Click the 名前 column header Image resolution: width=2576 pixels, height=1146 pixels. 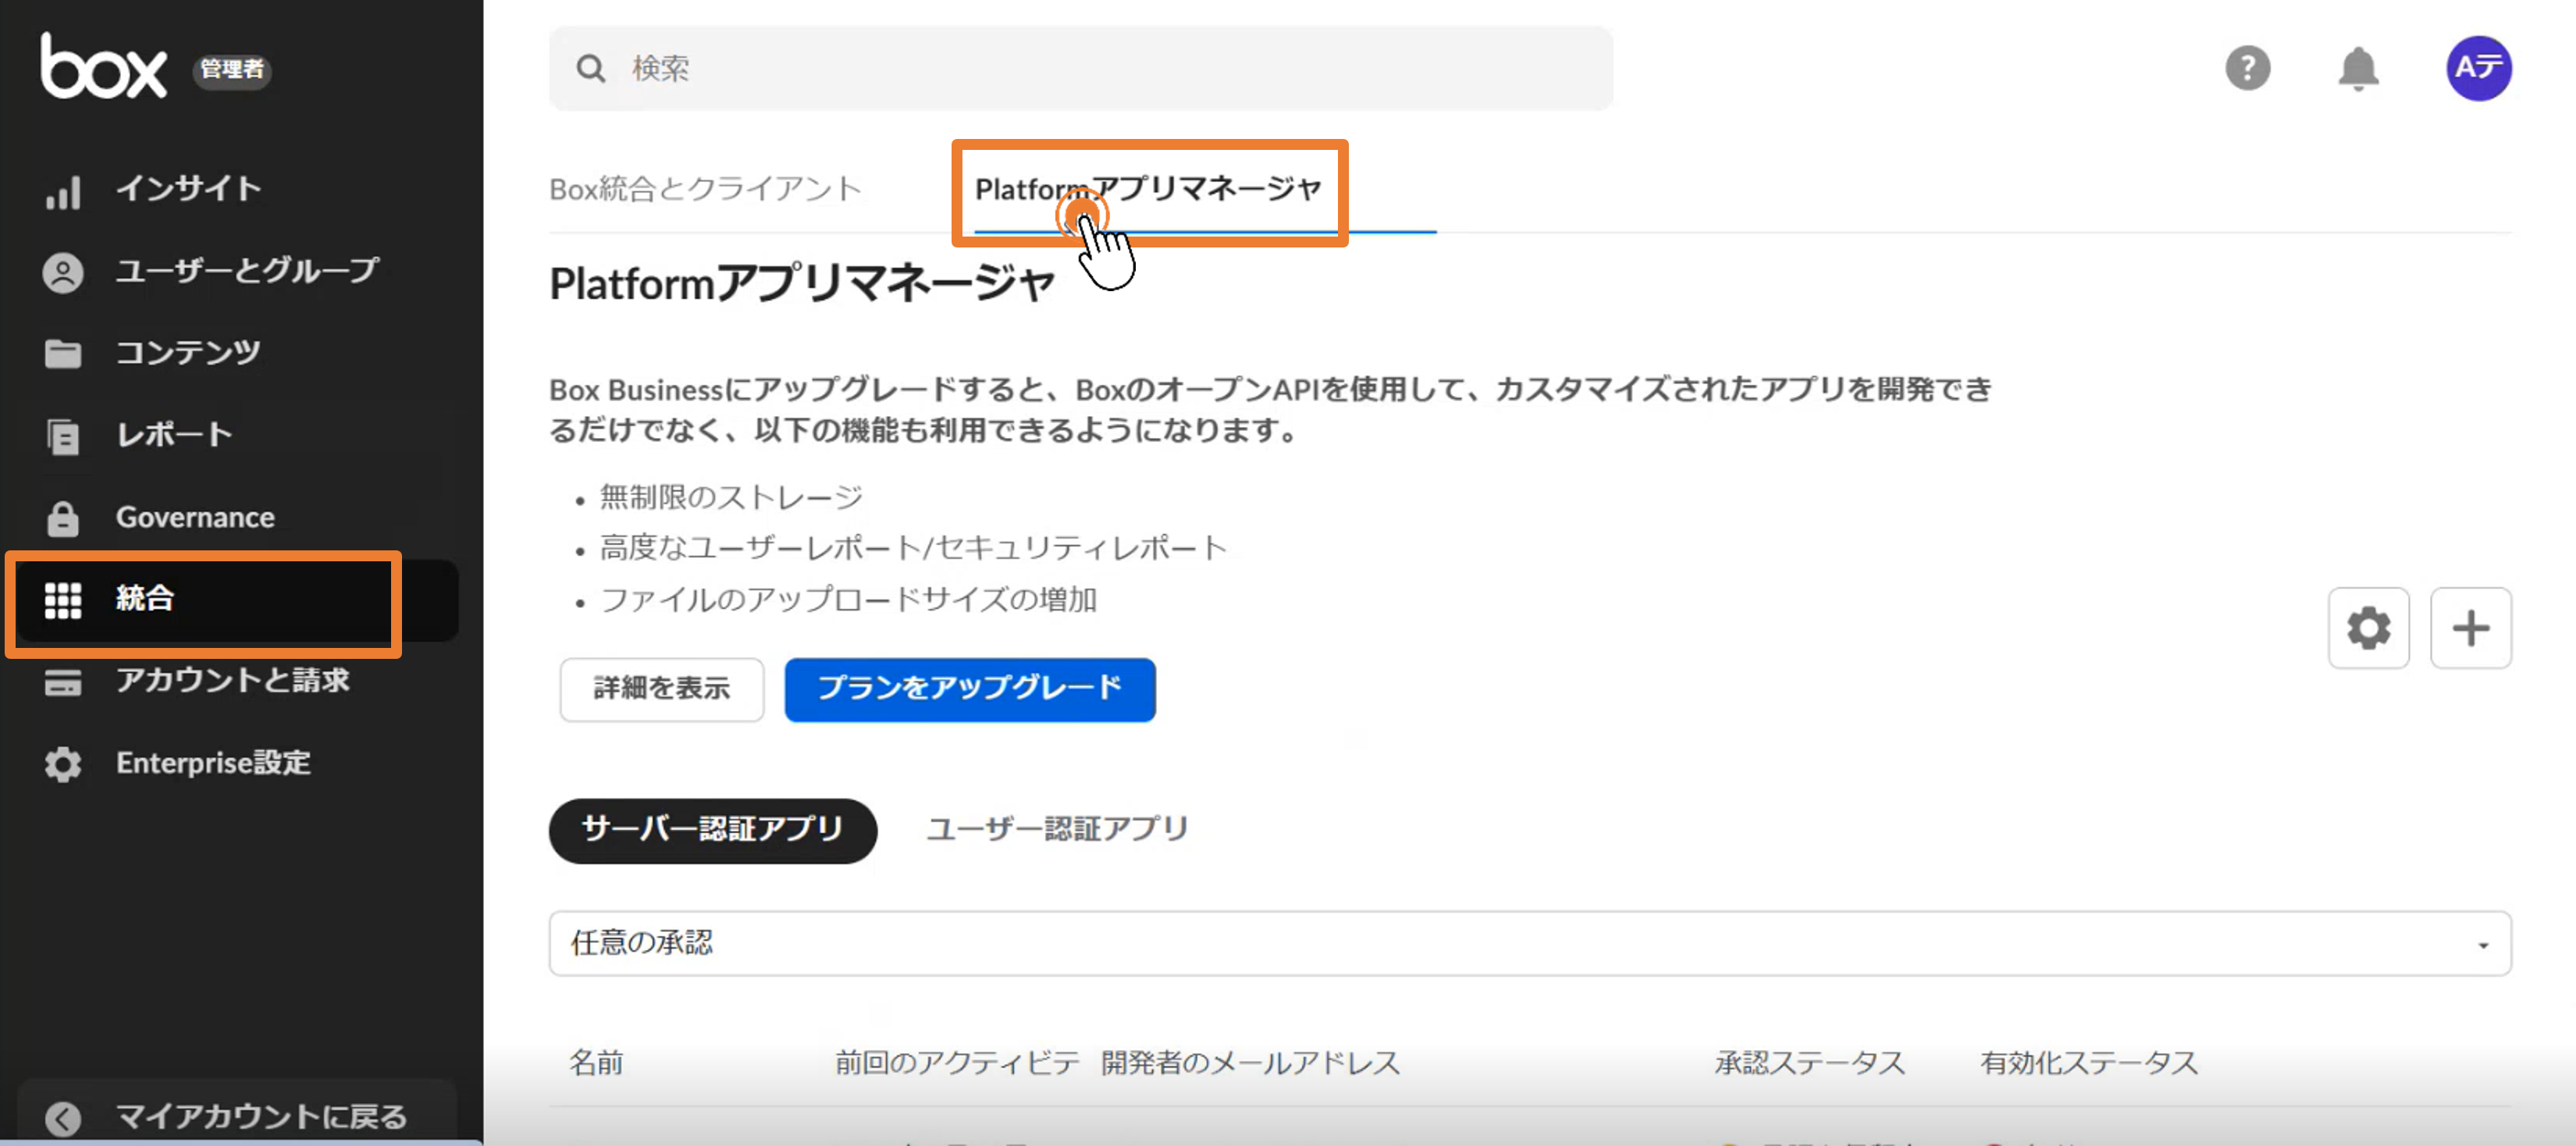click(x=597, y=1062)
